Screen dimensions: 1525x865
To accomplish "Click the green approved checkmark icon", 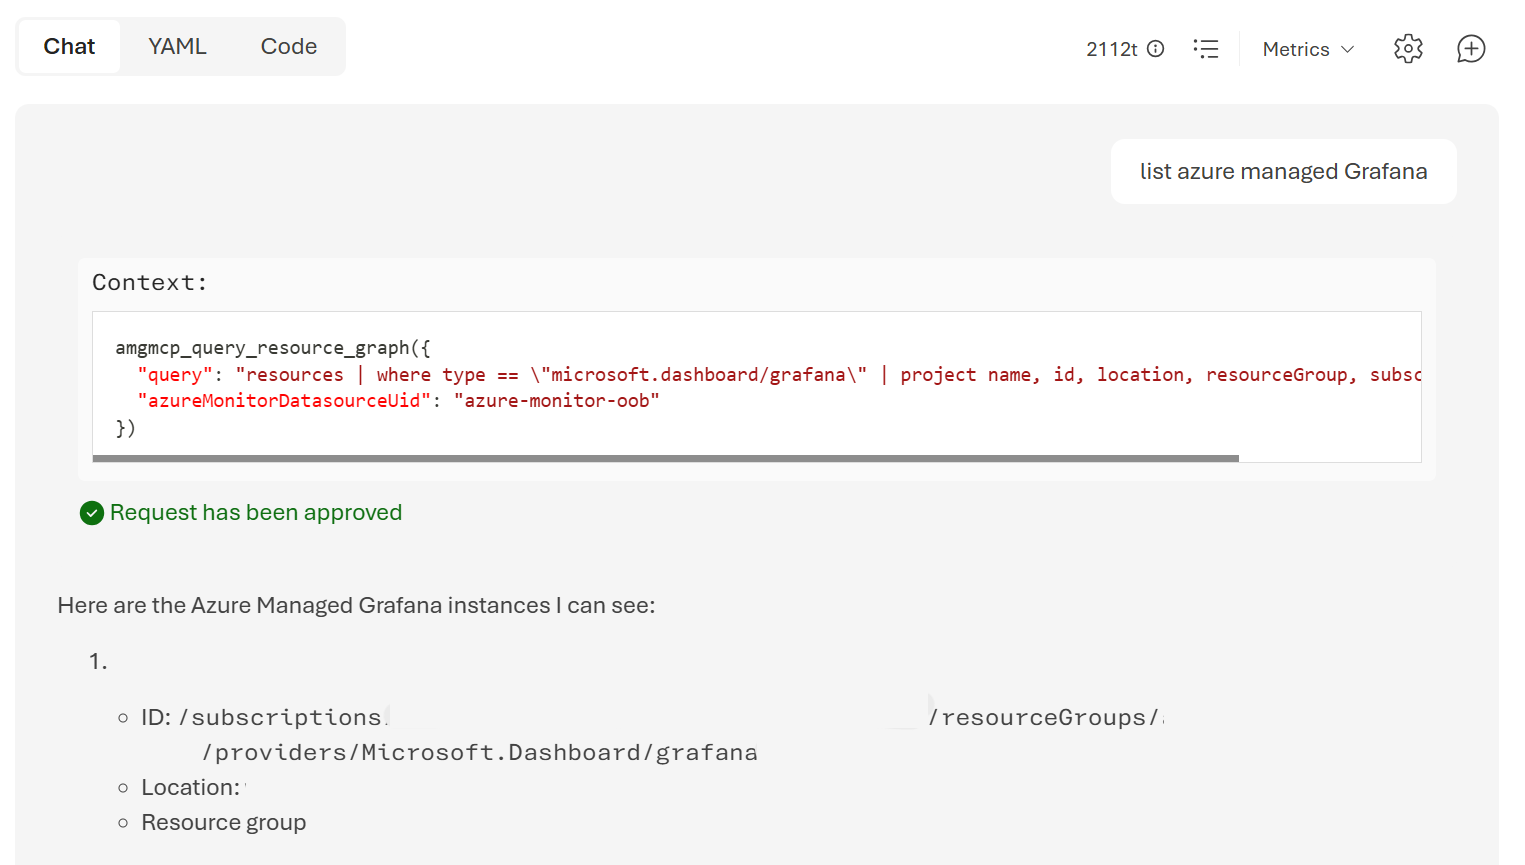I will click(92, 513).
